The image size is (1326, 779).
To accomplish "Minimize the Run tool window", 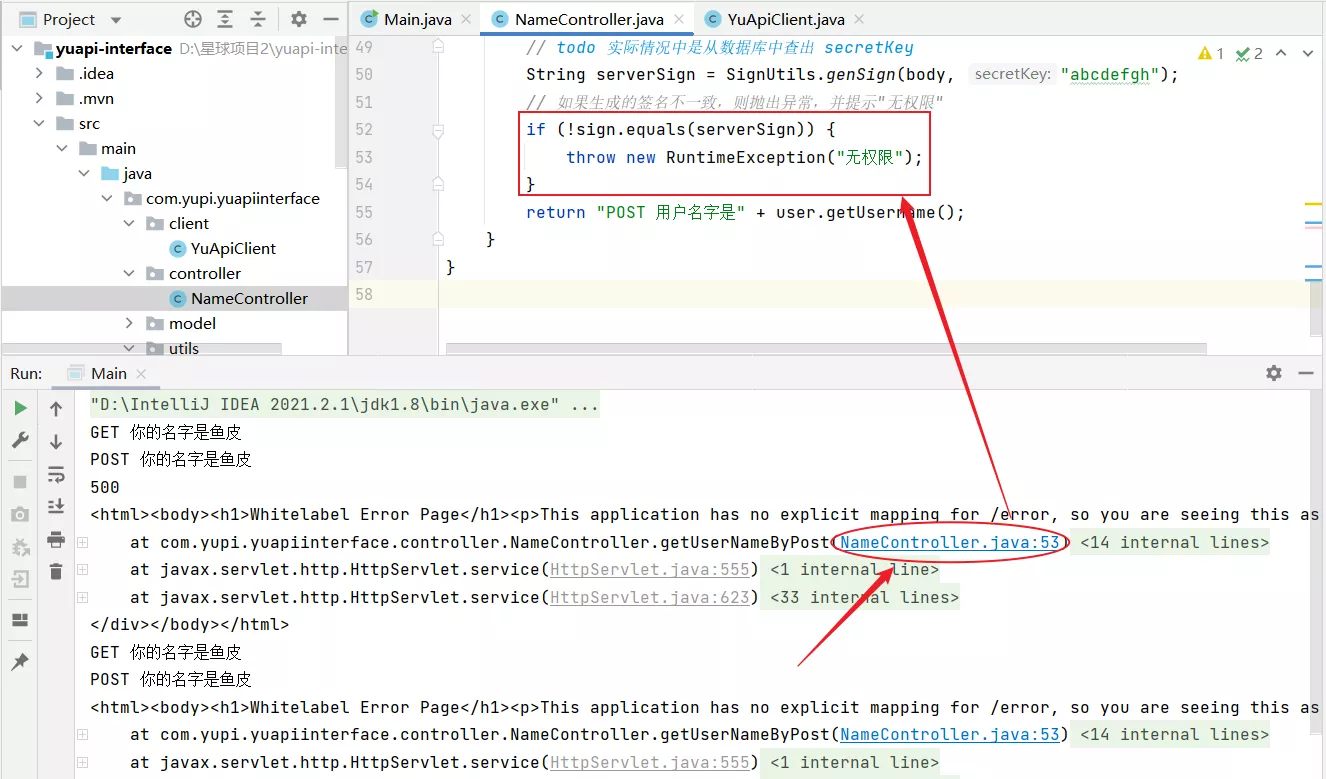I will point(1305,372).
